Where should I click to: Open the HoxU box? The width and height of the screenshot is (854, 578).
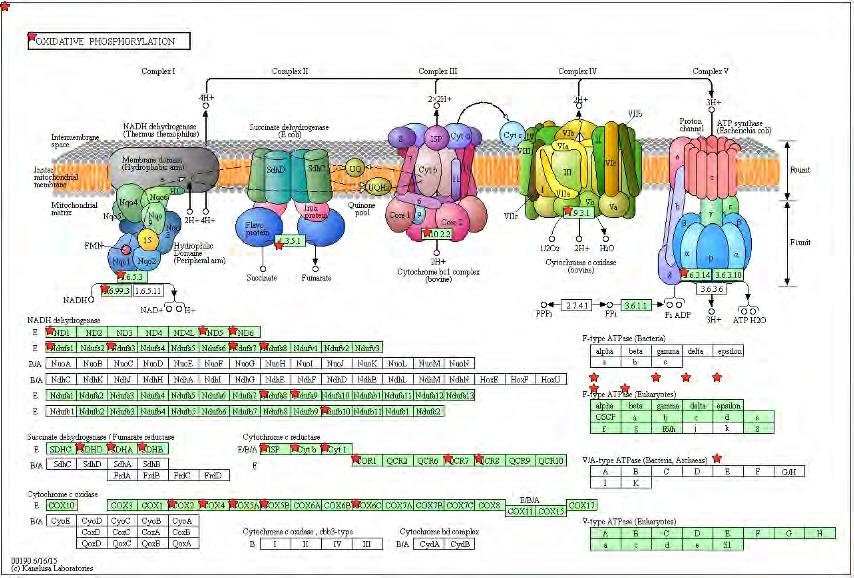[551, 379]
